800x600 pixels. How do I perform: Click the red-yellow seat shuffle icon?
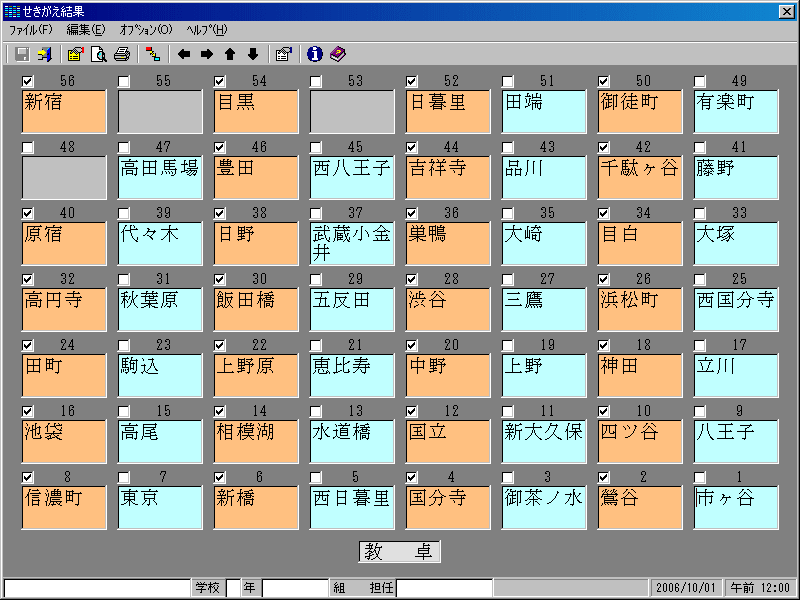coord(153,54)
